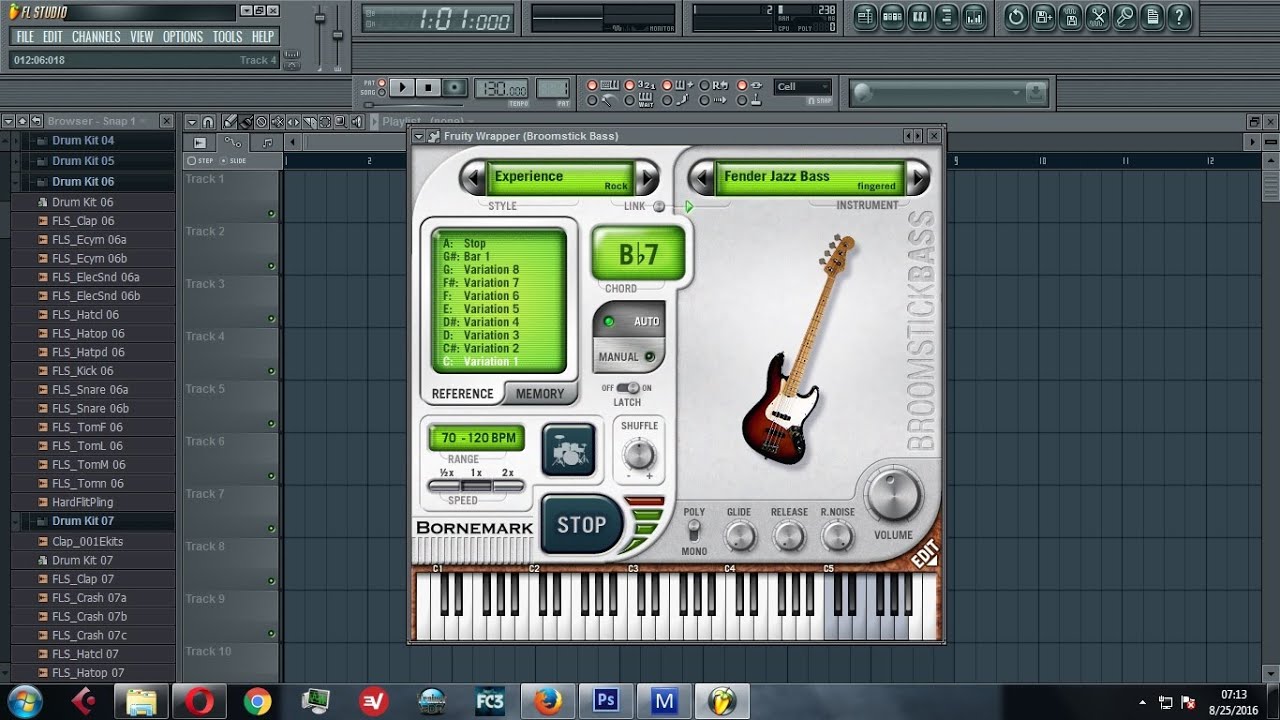This screenshot has height=720, width=1280.
Task: Toggle the LATCH off/on switch
Action: pyautogui.click(x=627, y=388)
